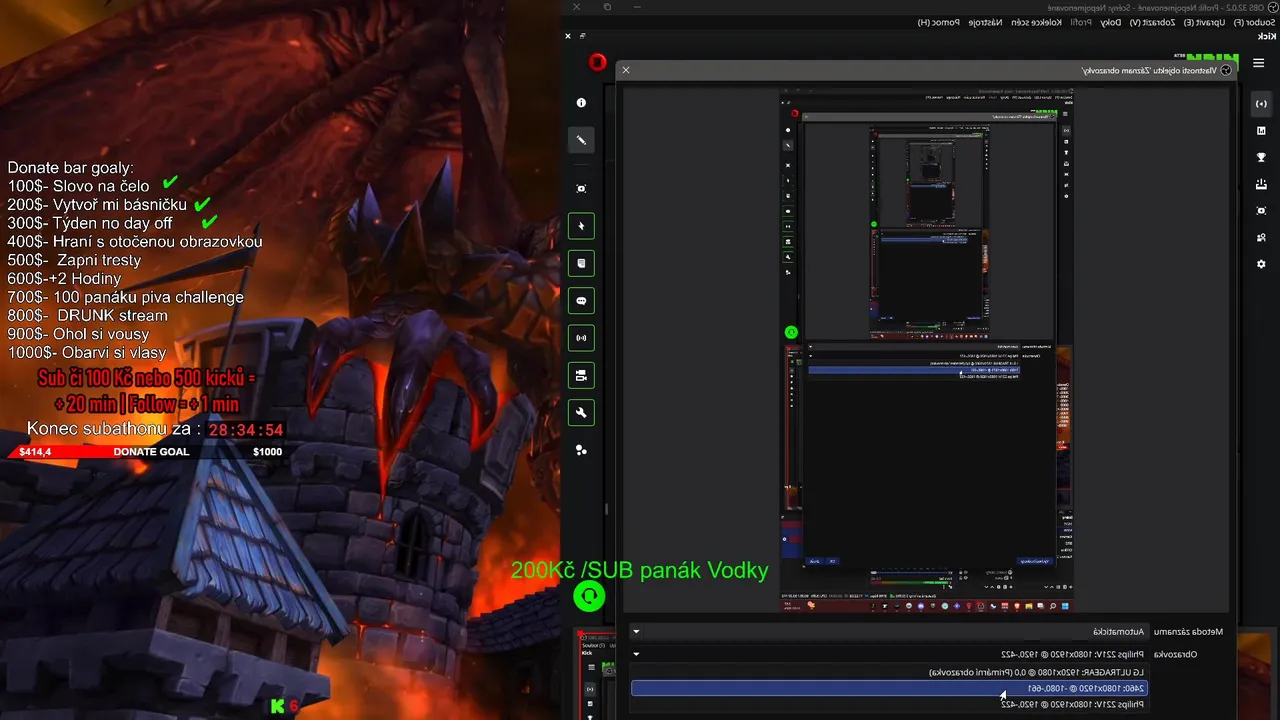The width and height of the screenshot is (1280, 720).
Task: Select Philips 221V bottom list option
Action: click(889, 704)
